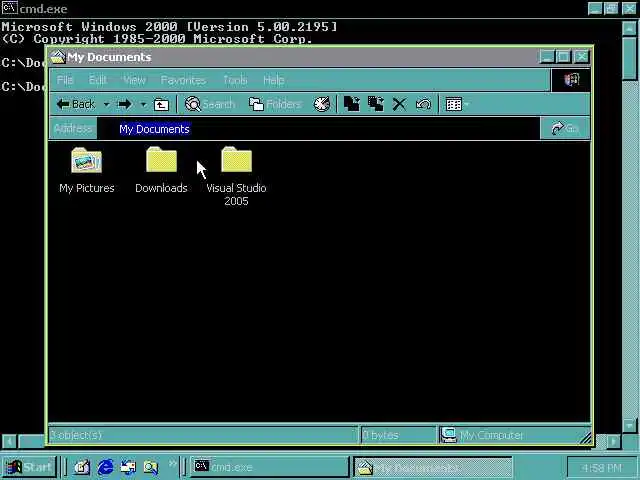Screen dimensions: 640x480
Task: Click cmd.exe scrollbar down arrow
Action: point(629,425)
